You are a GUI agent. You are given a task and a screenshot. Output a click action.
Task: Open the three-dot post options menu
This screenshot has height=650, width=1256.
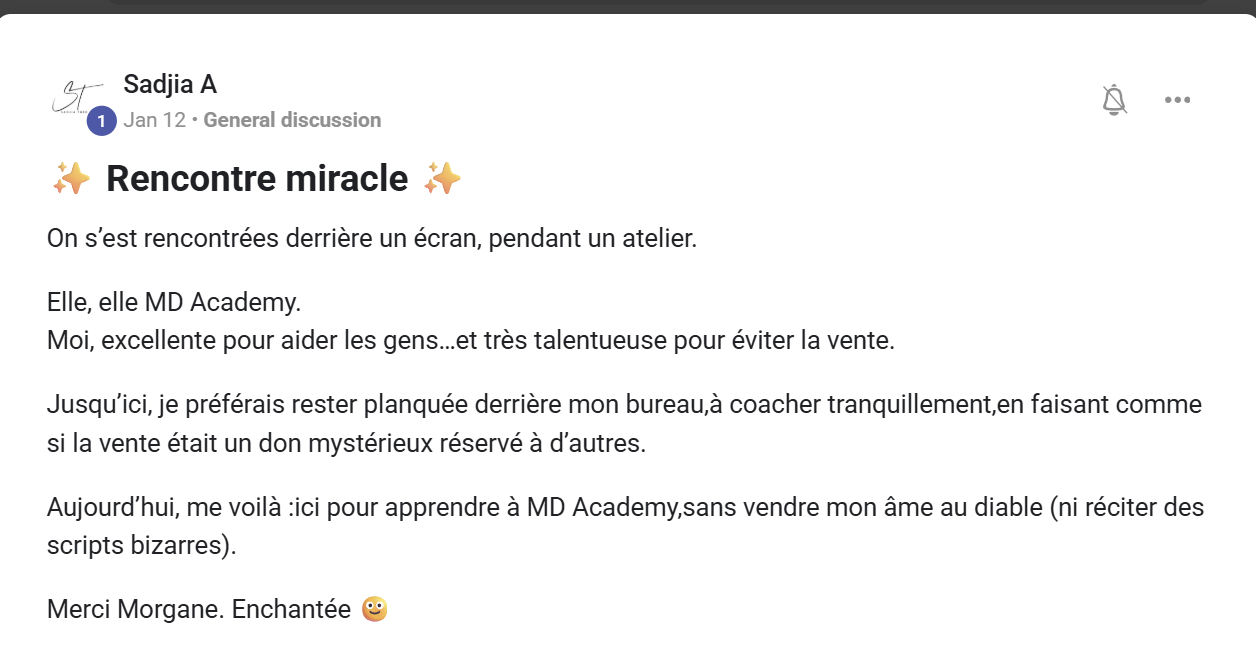click(x=1177, y=100)
